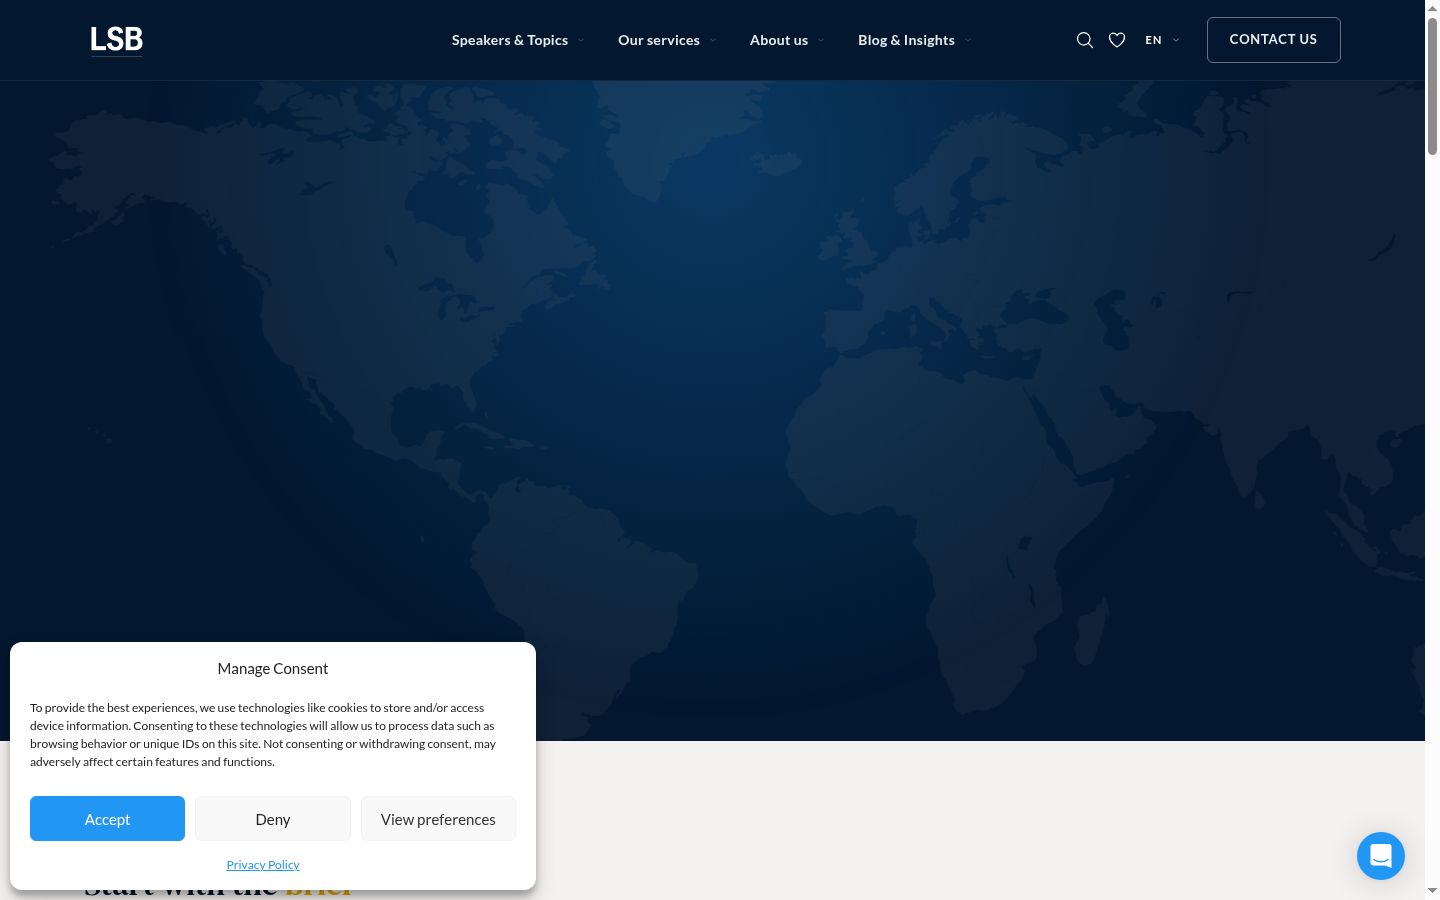This screenshot has height=900, width=1440.
Task: Go to the LSB logo homepage
Action: tap(117, 40)
